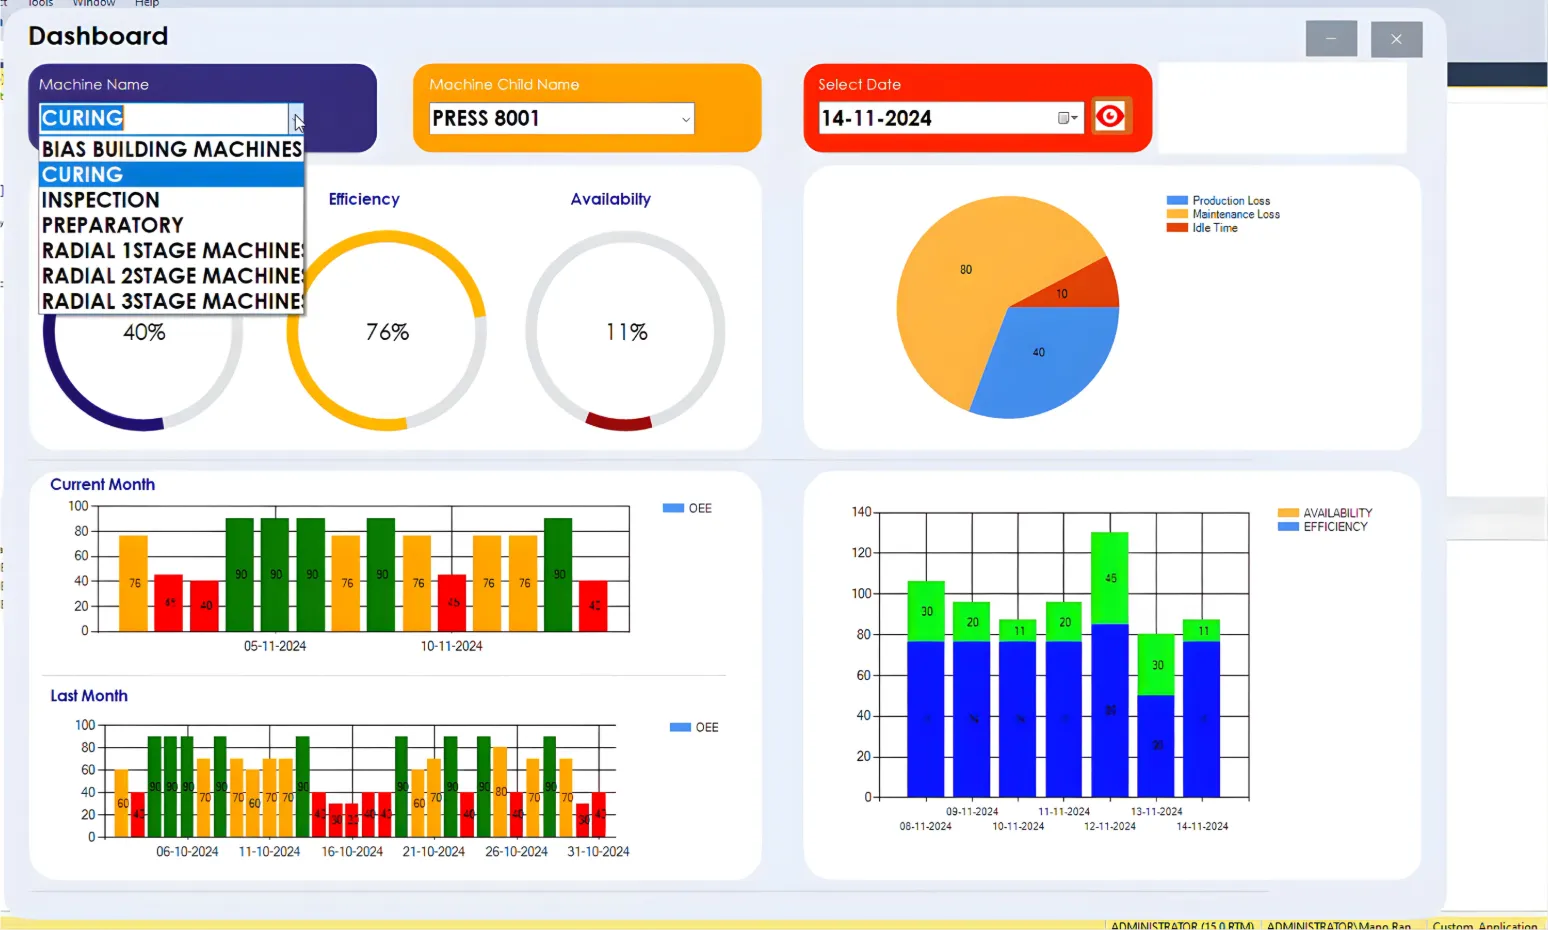The image size is (1548, 930).
Task: Select RADIAL 1STAGE MACHINES option
Action: 170,250
